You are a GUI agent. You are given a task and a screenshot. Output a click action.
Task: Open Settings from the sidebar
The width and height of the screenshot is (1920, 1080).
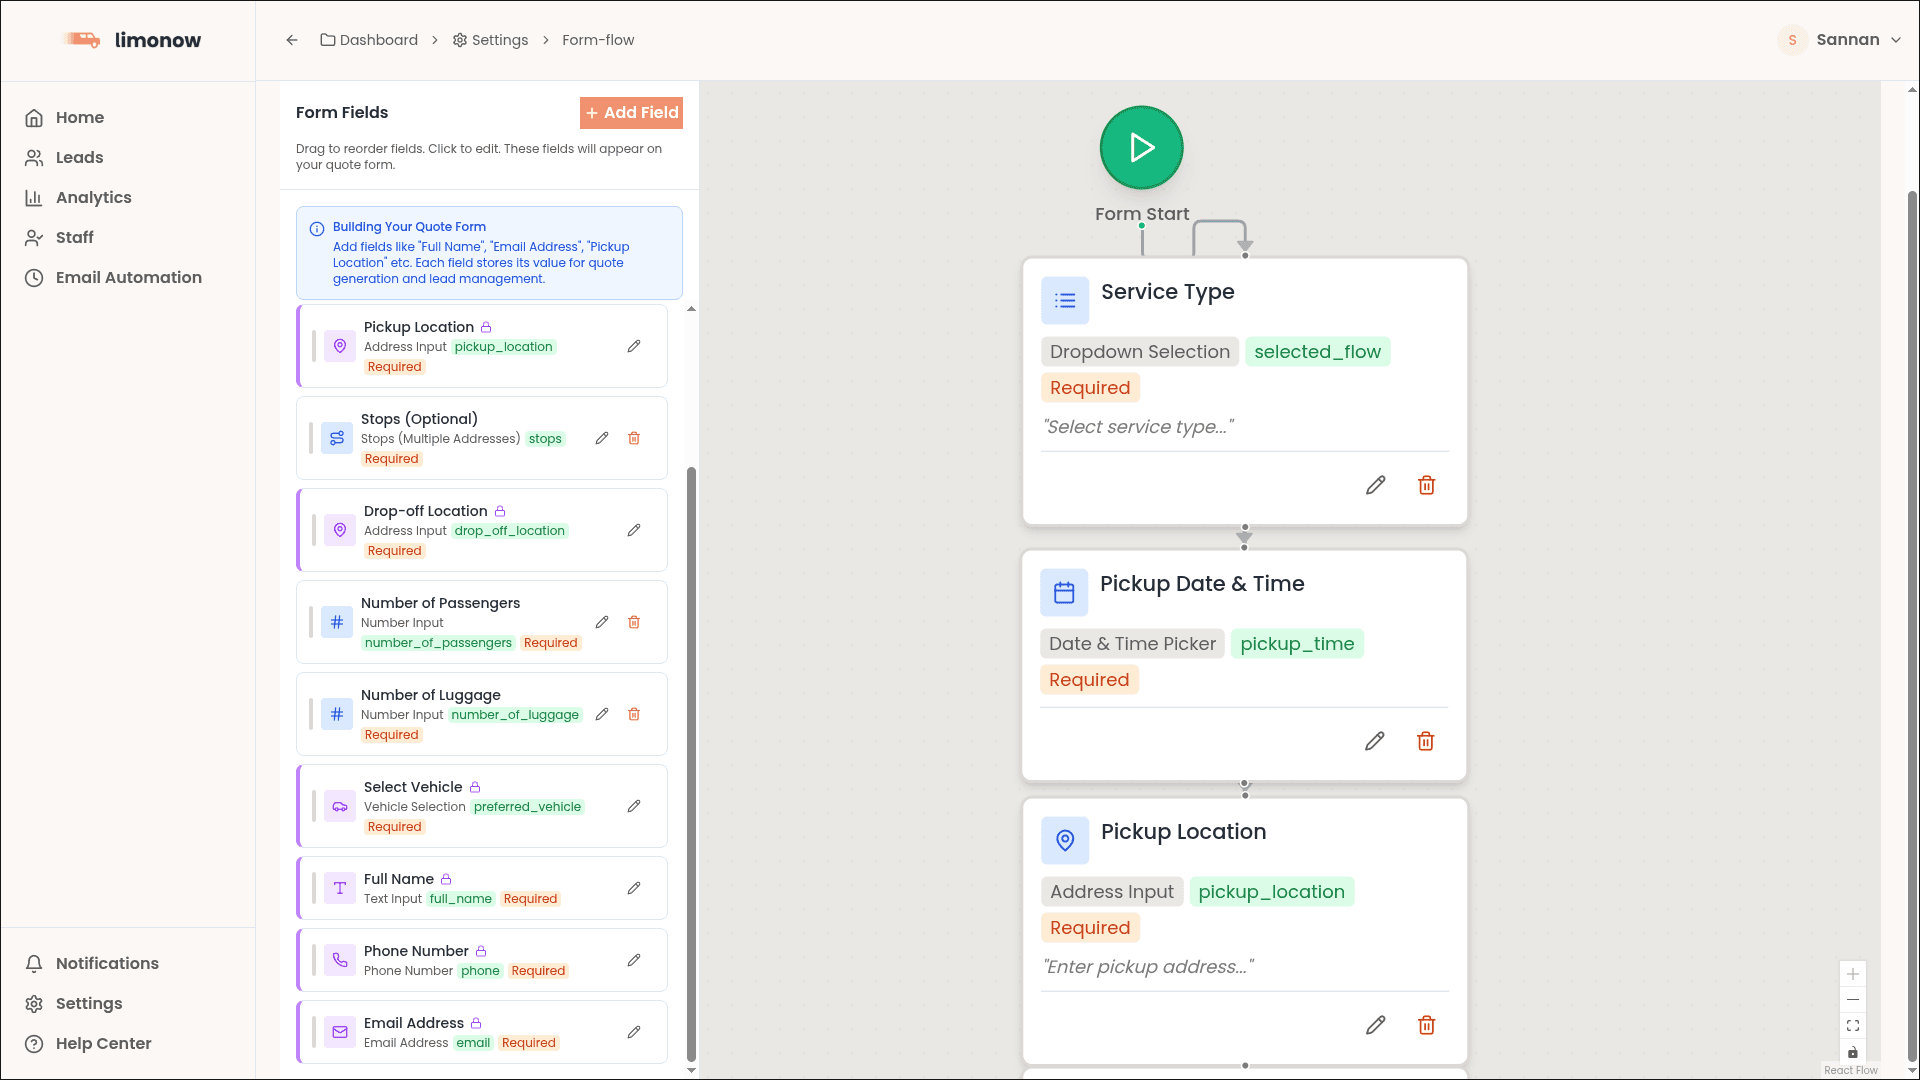pyautogui.click(x=88, y=1003)
